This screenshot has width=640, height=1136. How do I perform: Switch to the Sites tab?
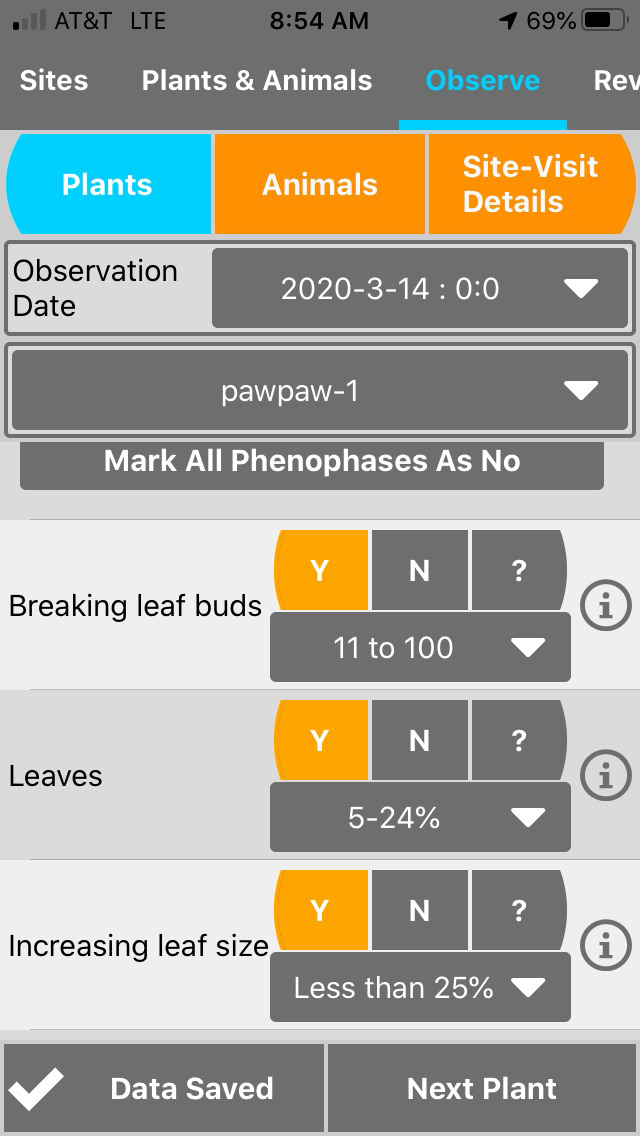(x=54, y=81)
